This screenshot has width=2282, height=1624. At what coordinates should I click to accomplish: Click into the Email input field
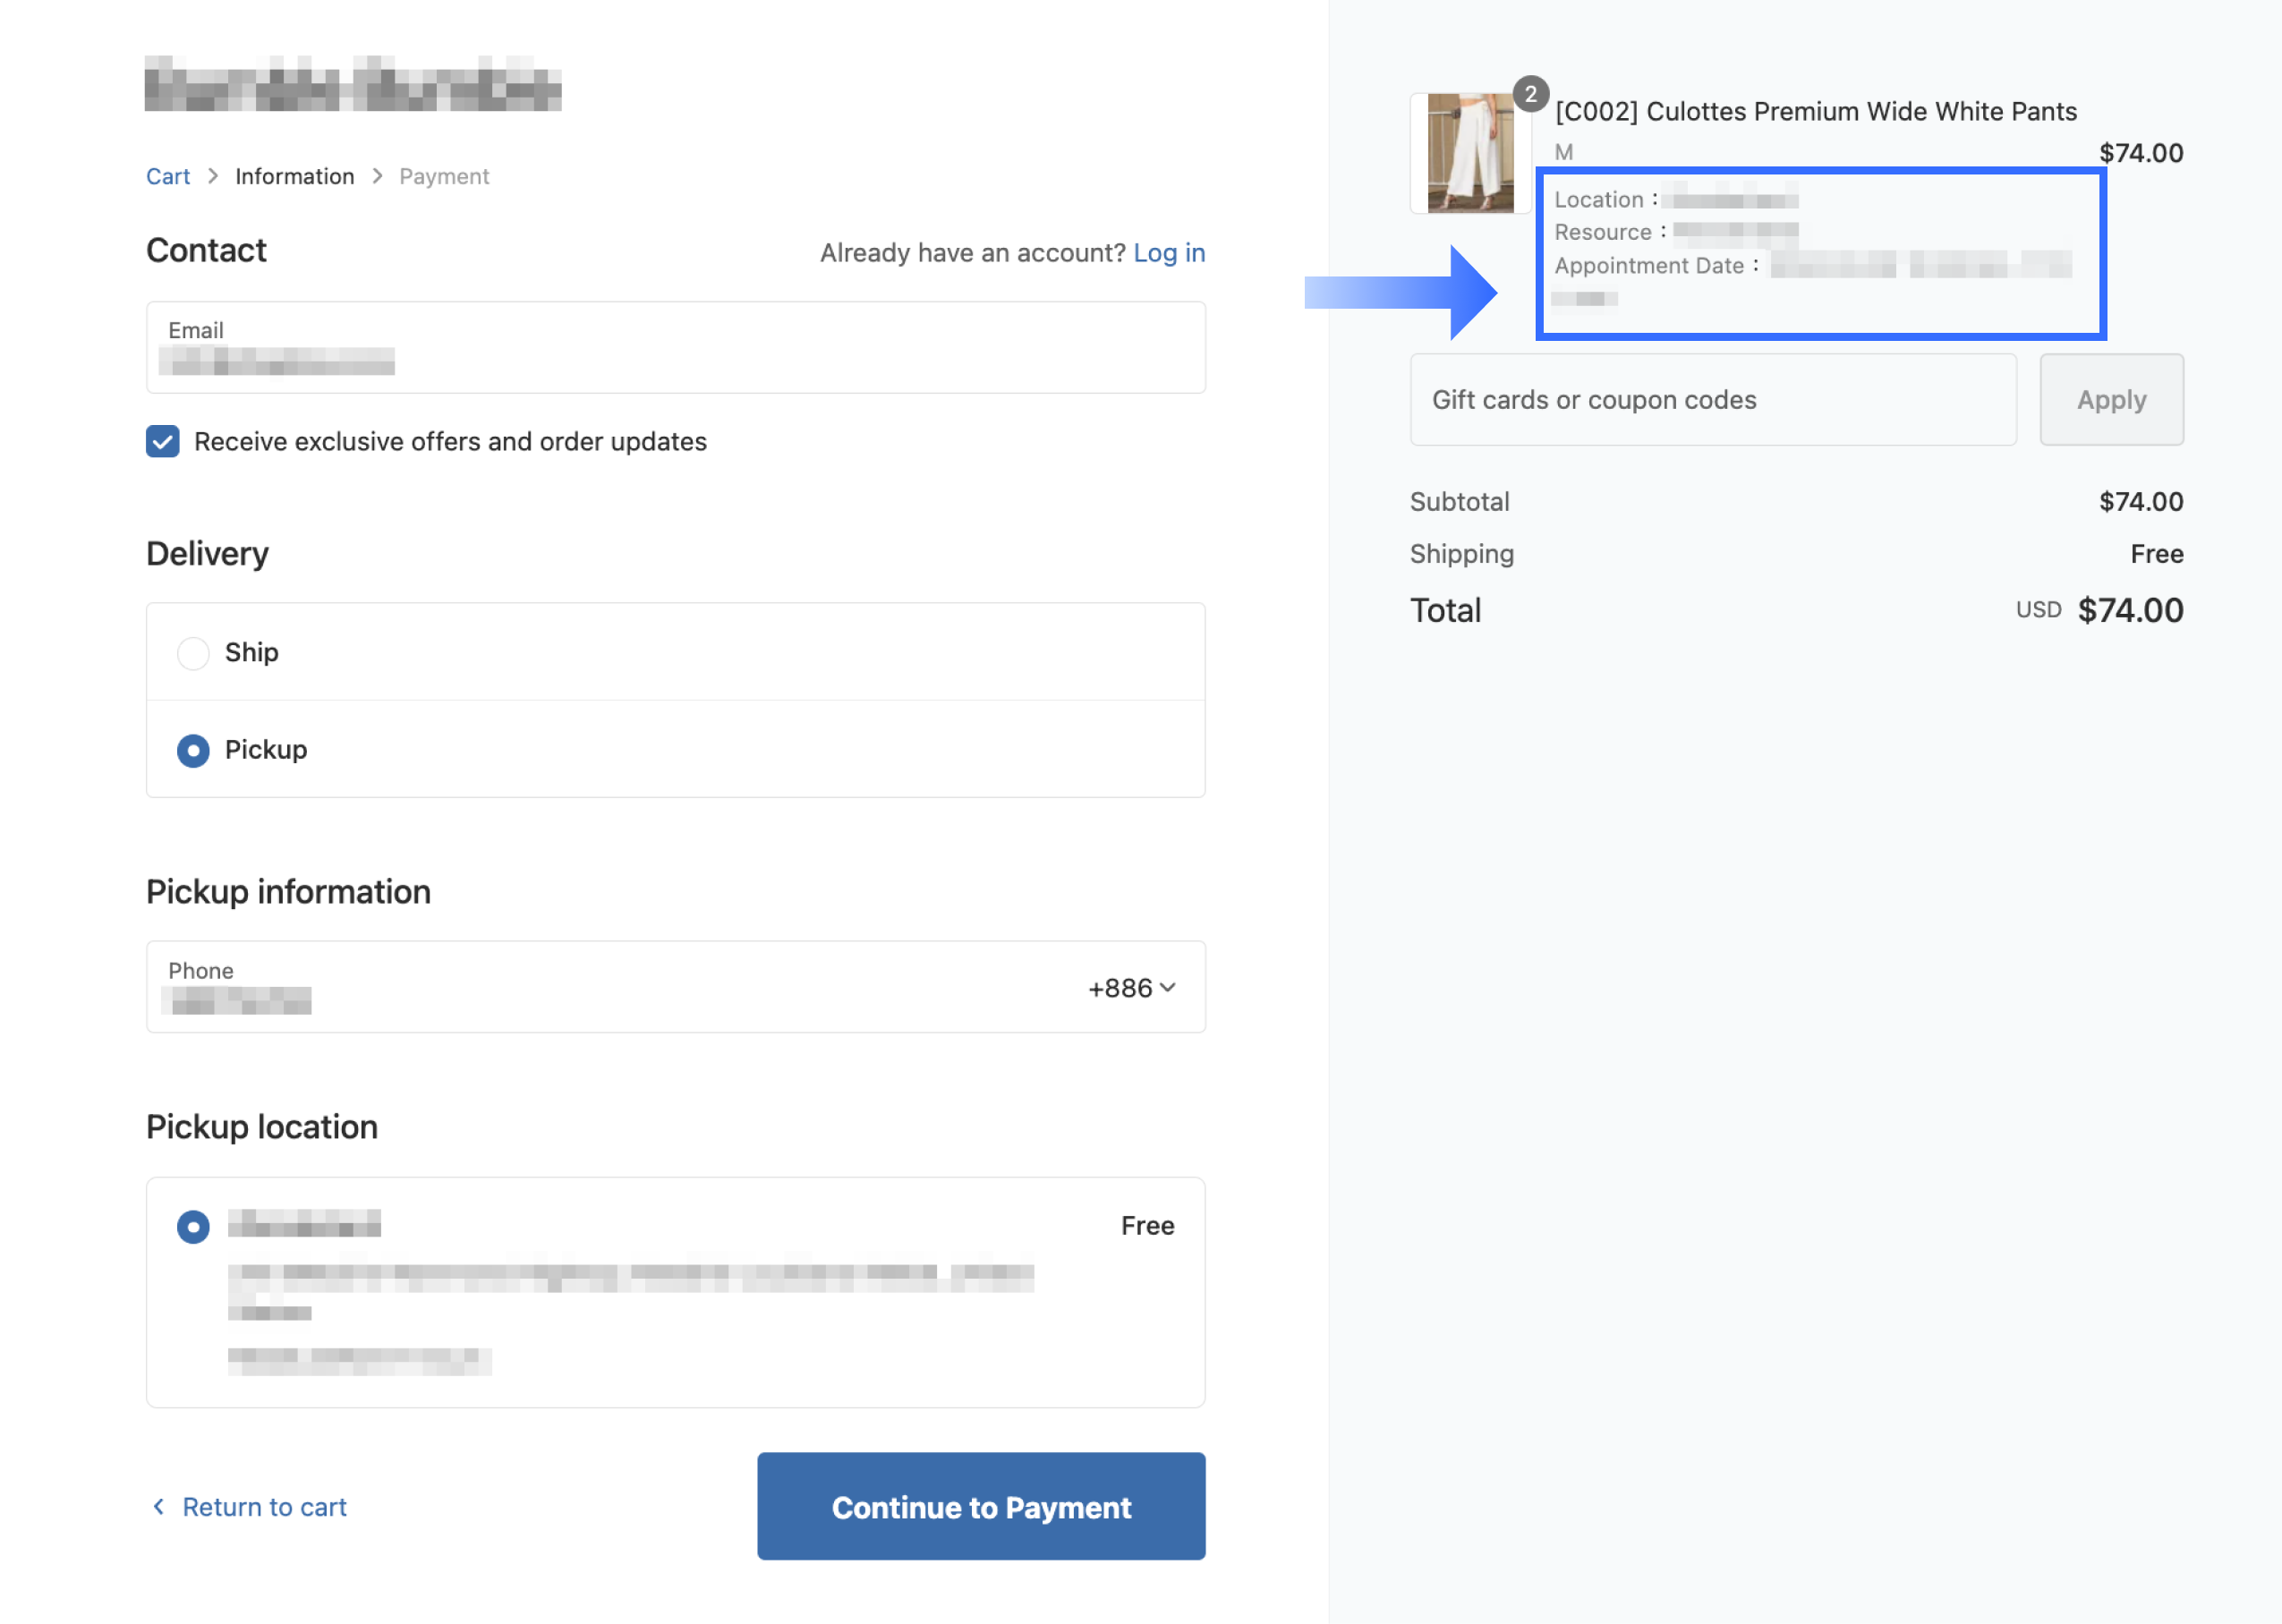pyautogui.click(x=675, y=348)
